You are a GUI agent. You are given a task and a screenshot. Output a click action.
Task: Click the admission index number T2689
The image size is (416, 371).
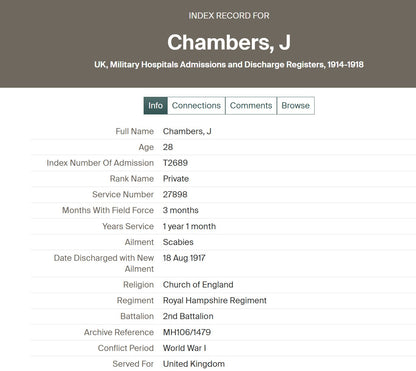(x=175, y=163)
